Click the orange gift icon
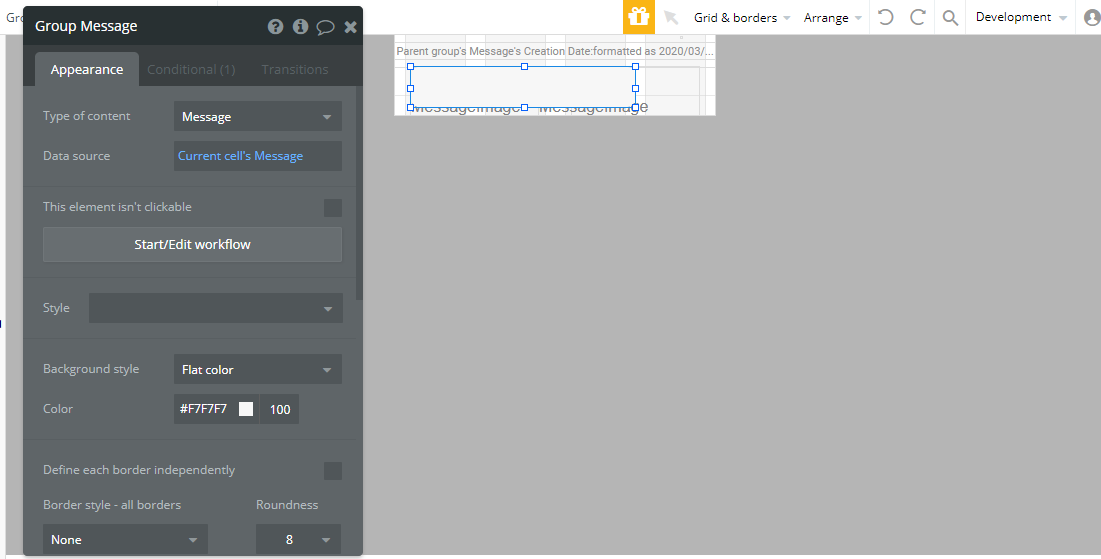 tap(639, 17)
